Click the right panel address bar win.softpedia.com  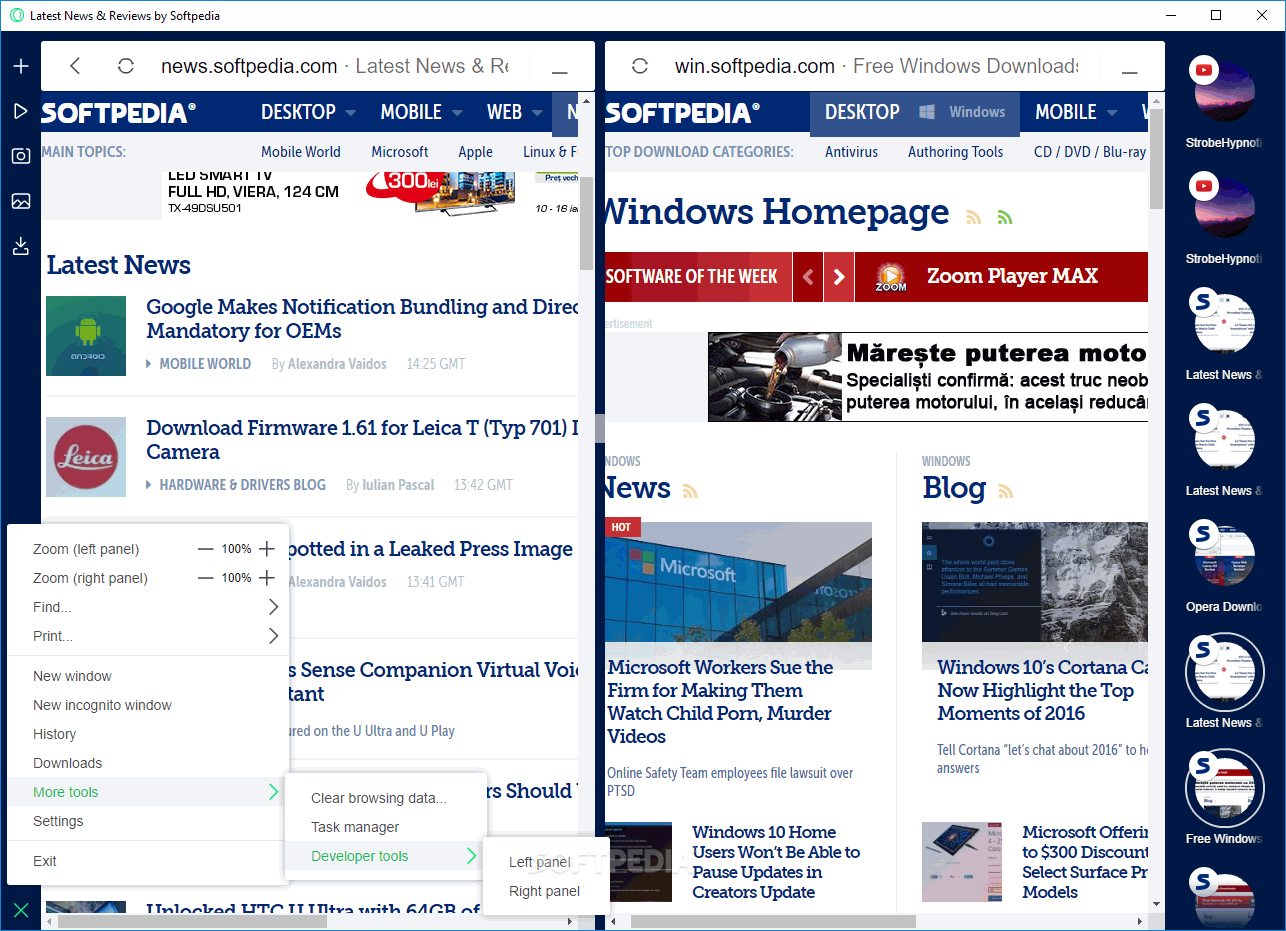click(x=876, y=66)
